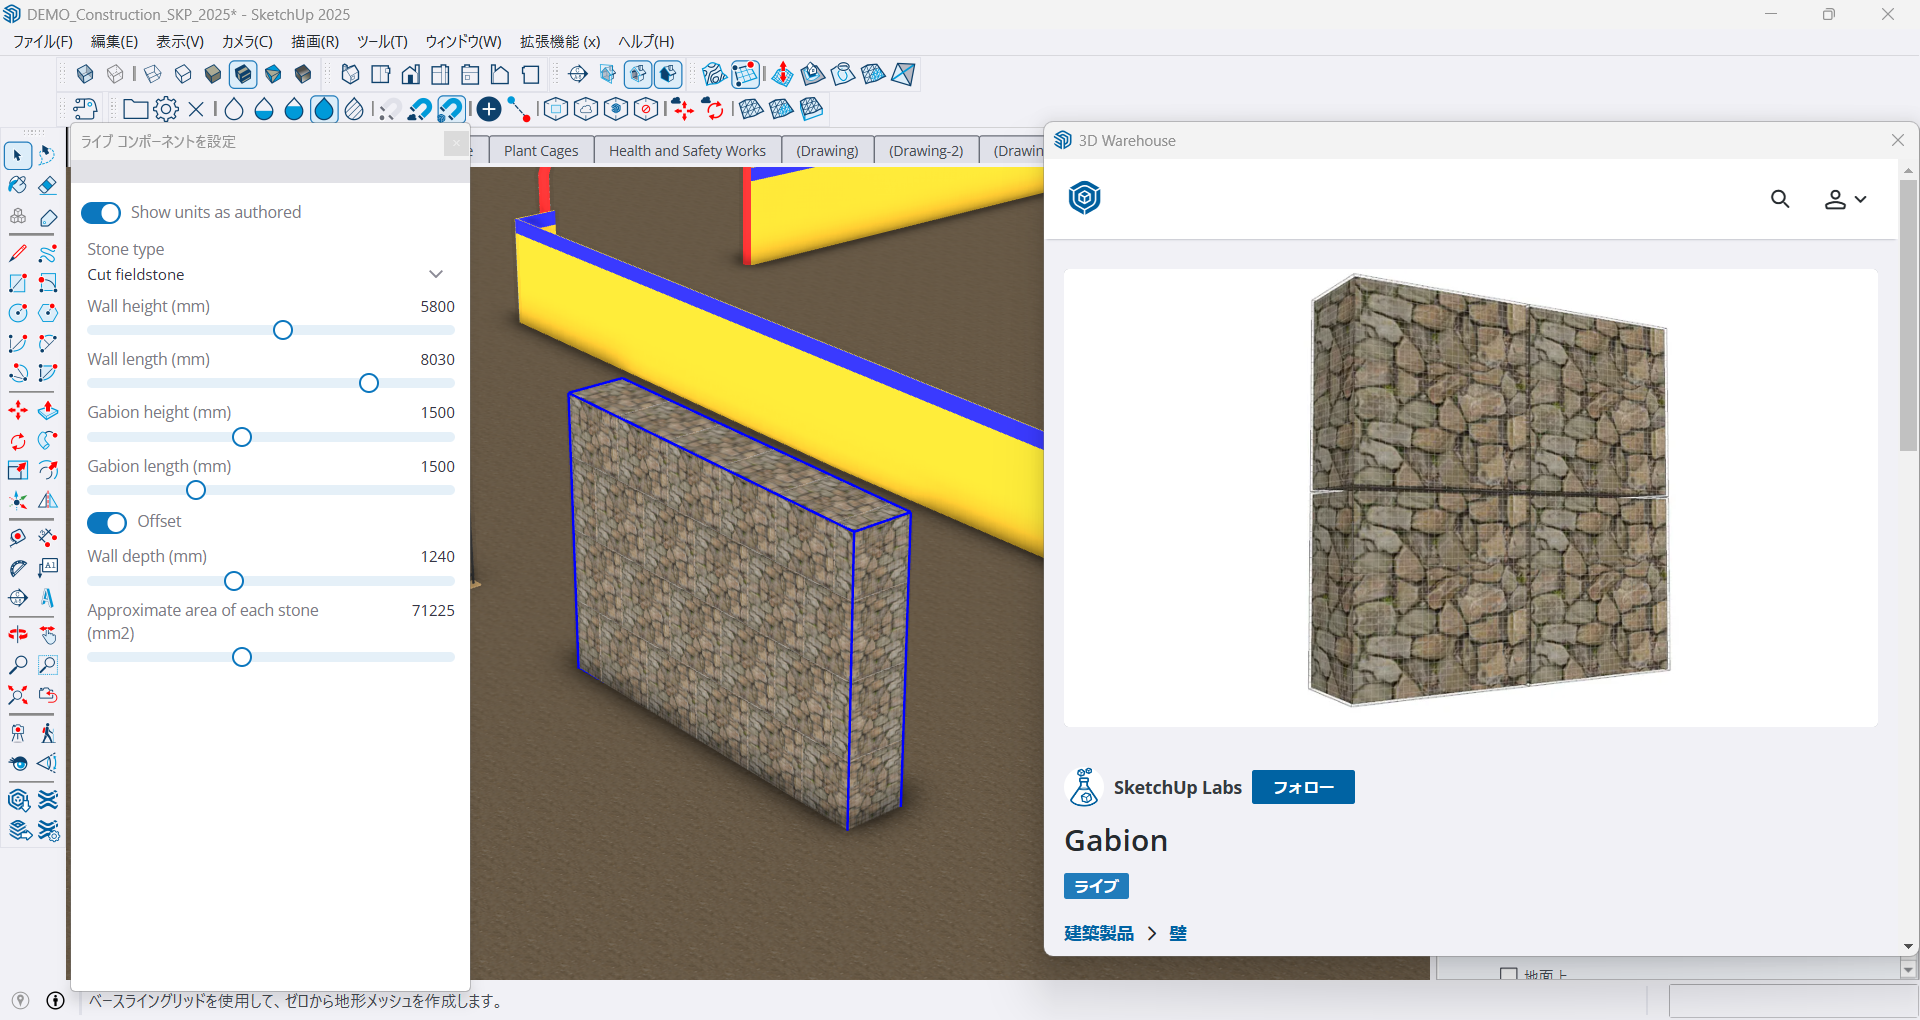Open the user account dropdown in 3D Warehouse
The width and height of the screenshot is (1920, 1020).
(x=1845, y=199)
